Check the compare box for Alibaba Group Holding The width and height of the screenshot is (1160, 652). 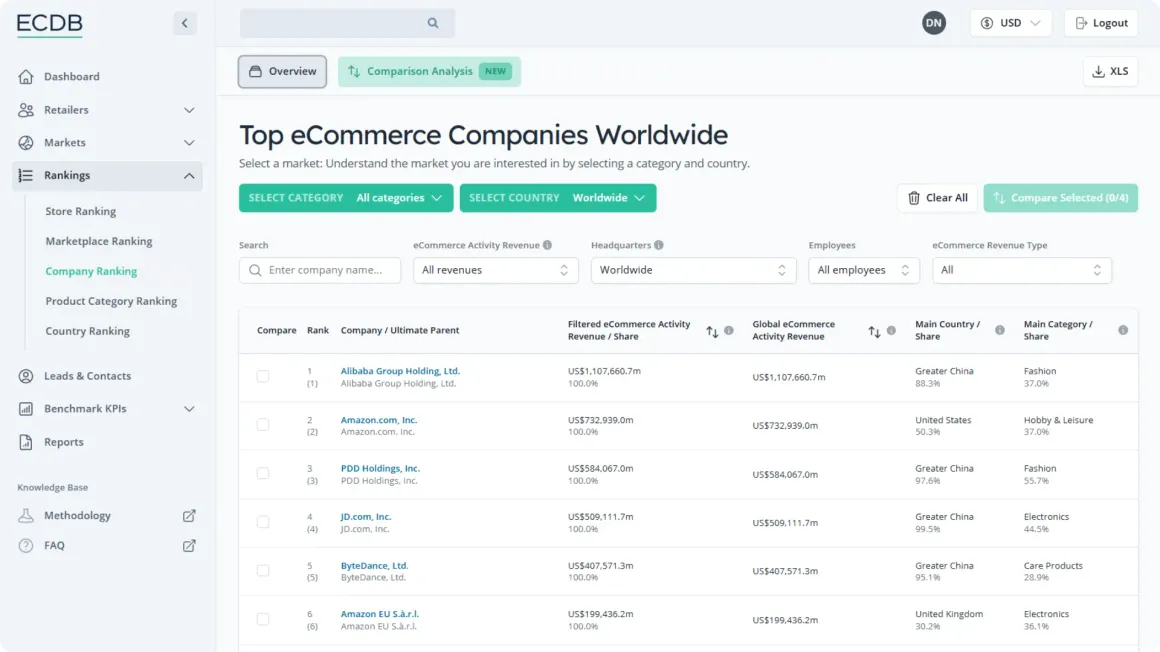point(263,376)
